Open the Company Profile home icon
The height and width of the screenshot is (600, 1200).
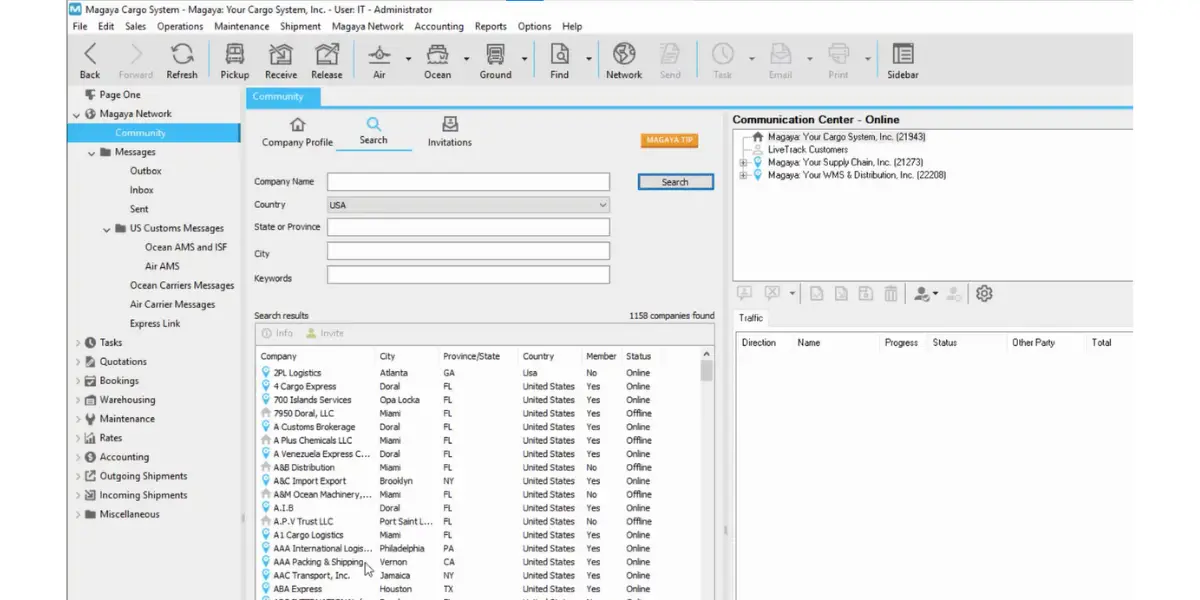pos(297,125)
